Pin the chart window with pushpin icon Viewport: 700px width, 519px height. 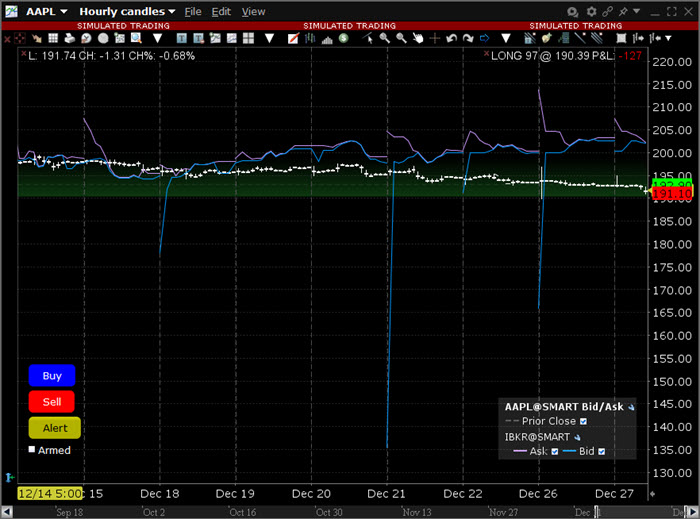coord(623,12)
